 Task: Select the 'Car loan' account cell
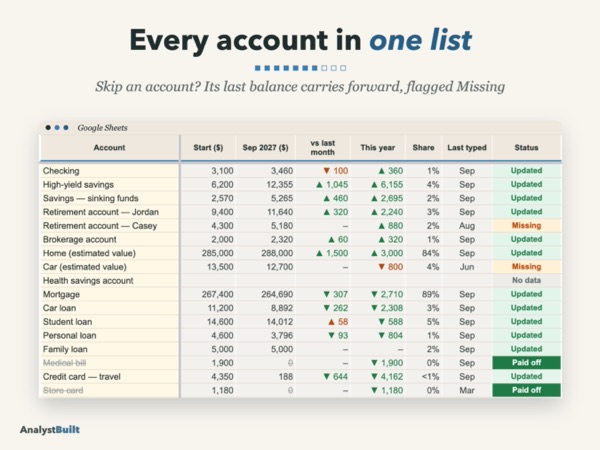(x=109, y=308)
